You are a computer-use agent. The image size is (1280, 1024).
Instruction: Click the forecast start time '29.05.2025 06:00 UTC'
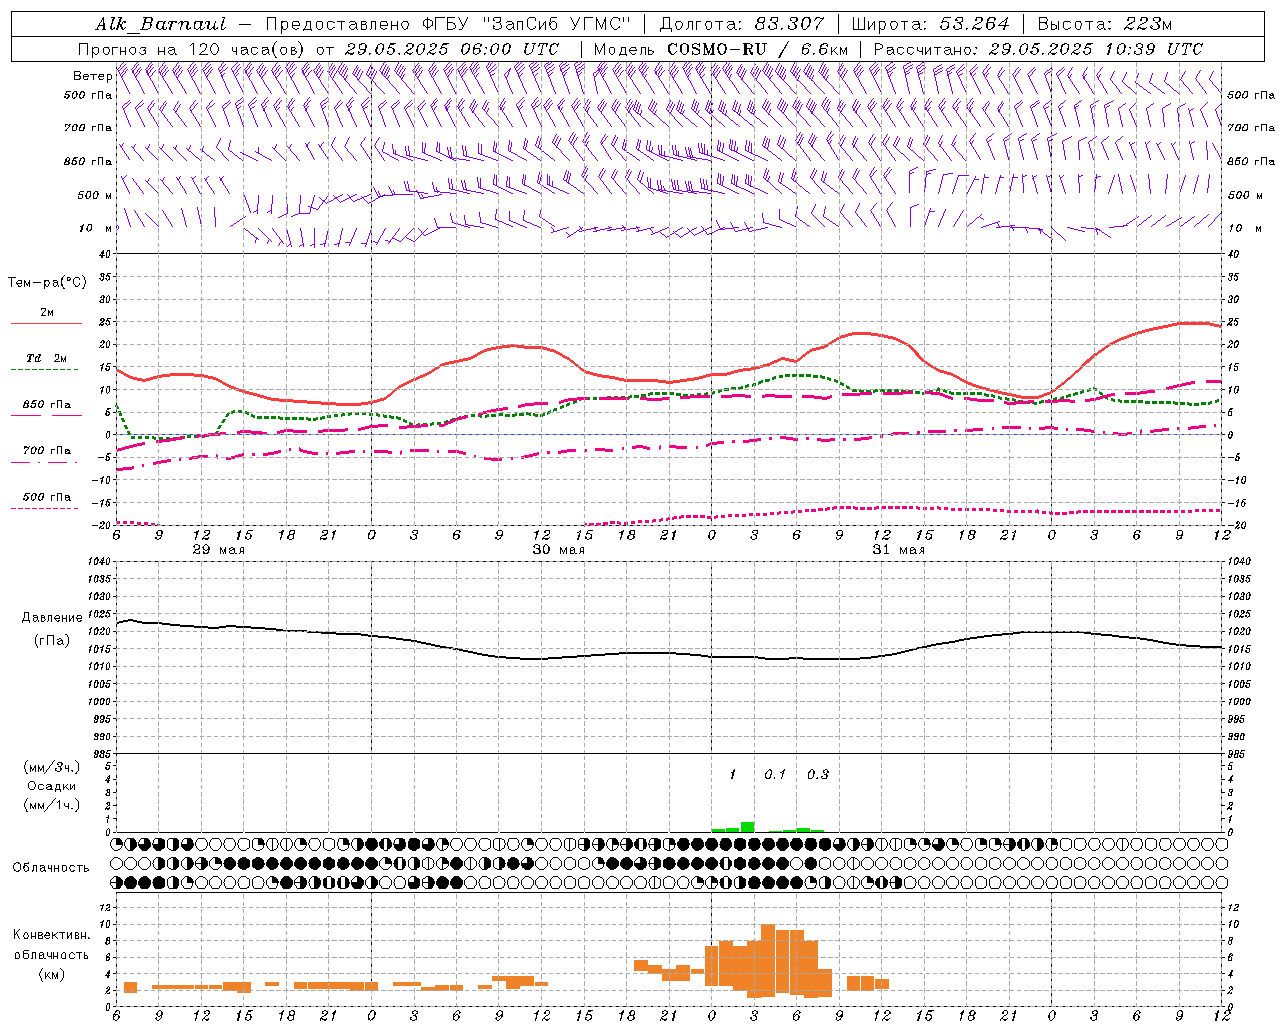pos(451,48)
